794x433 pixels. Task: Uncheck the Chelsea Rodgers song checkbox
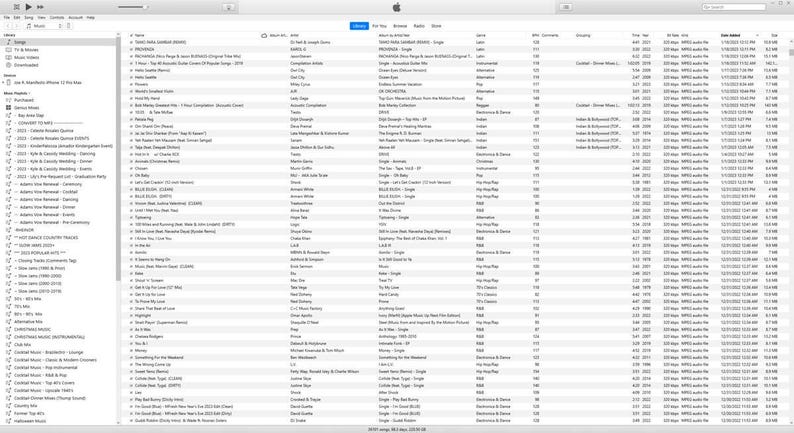coord(131,336)
